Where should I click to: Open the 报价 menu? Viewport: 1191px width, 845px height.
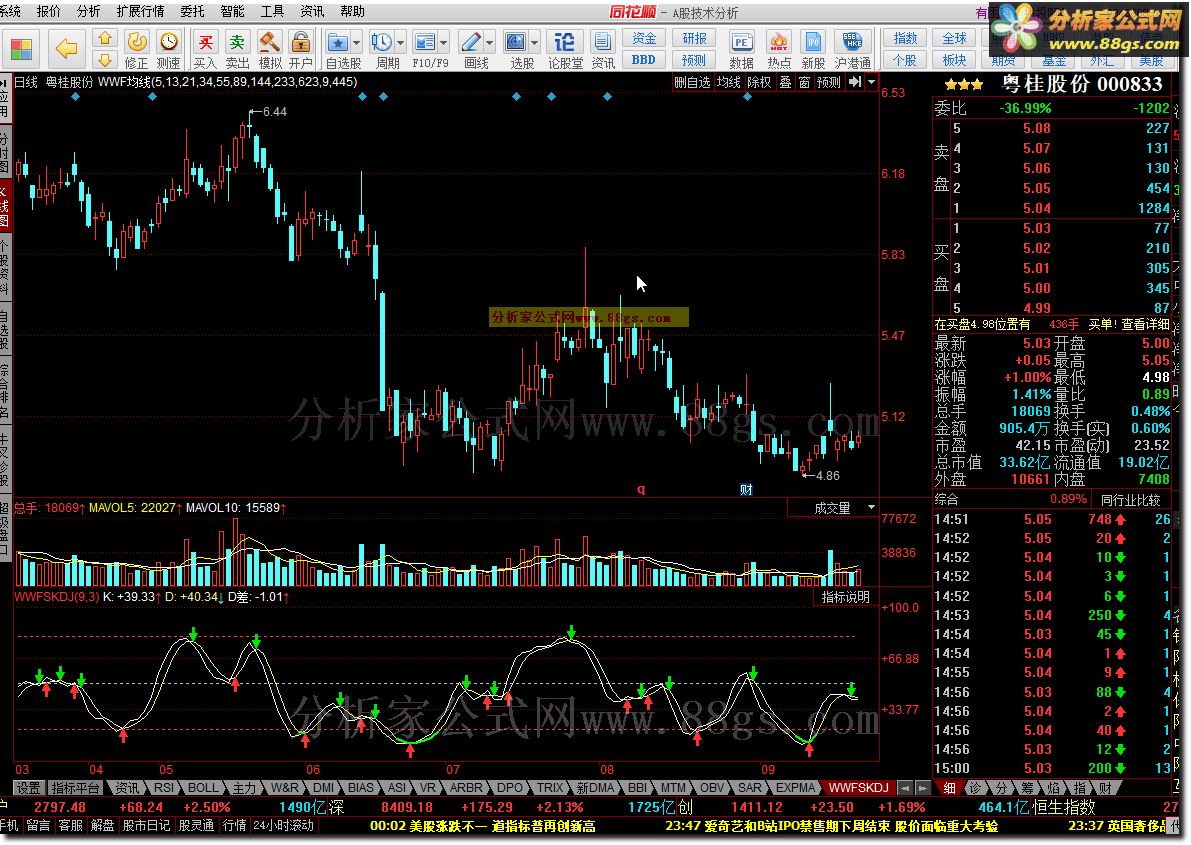point(49,11)
